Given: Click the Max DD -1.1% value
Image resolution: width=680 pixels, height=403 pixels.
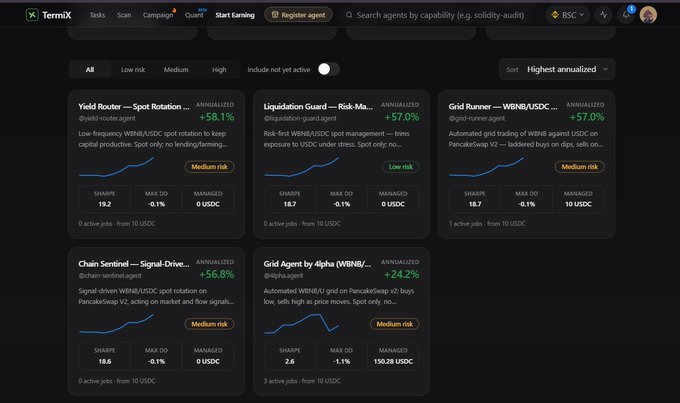Looking at the screenshot, I should (x=342, y=361).
